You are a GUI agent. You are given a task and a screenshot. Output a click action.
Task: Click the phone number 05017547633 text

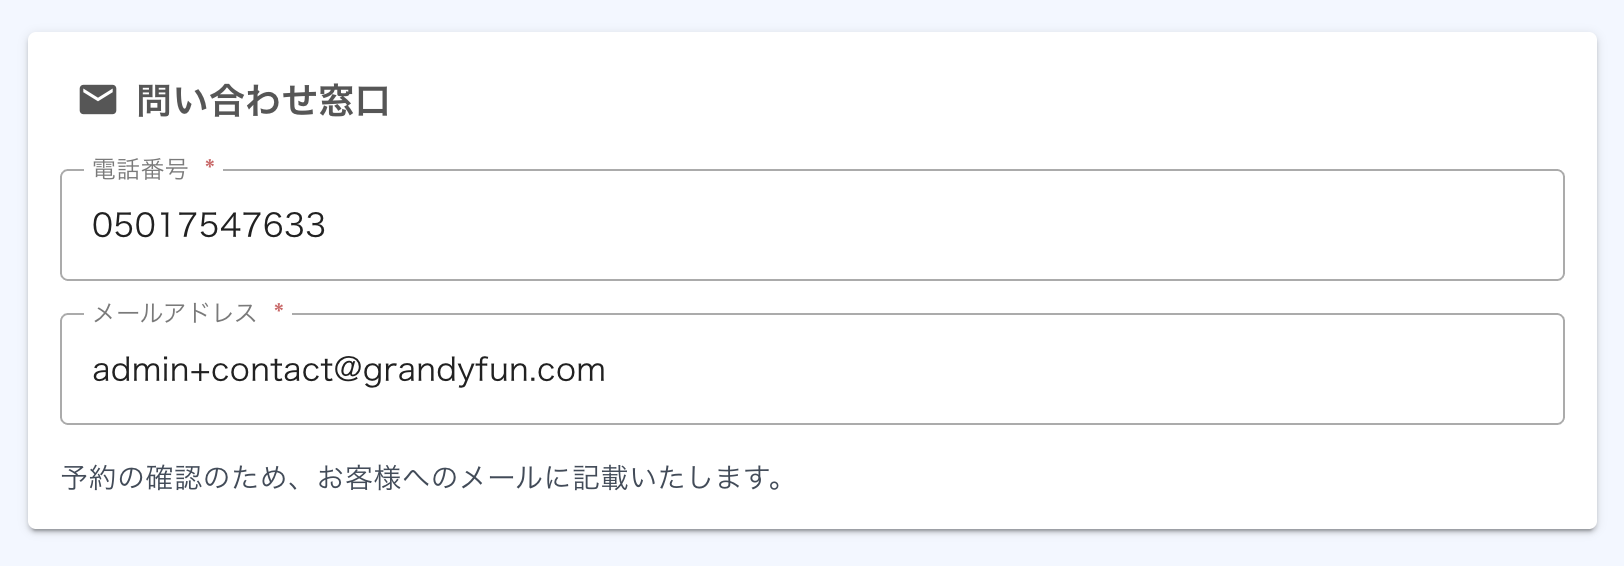point(209,226)
